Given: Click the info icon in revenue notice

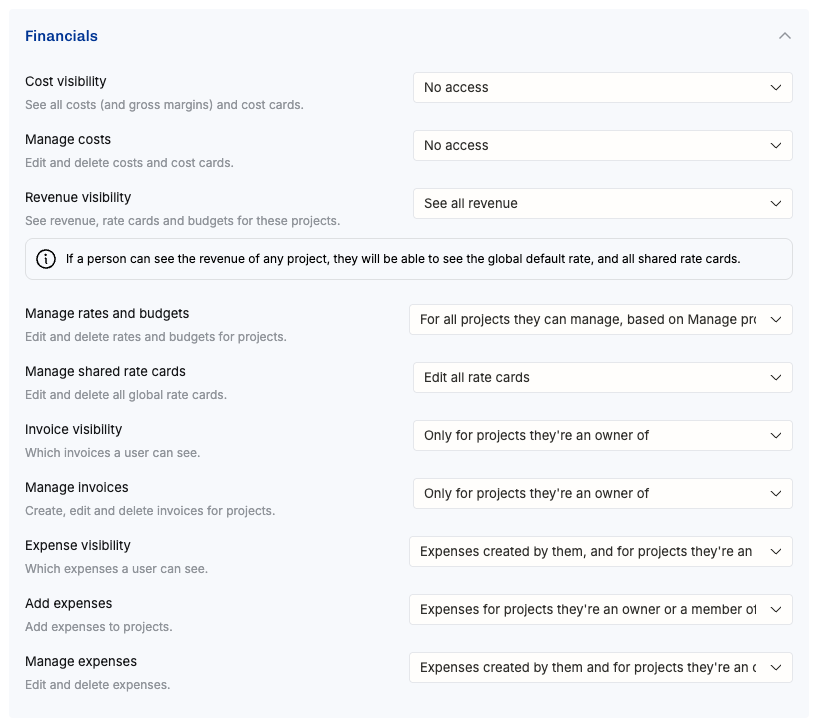Looking at the screenshot, I should [46, 259].
